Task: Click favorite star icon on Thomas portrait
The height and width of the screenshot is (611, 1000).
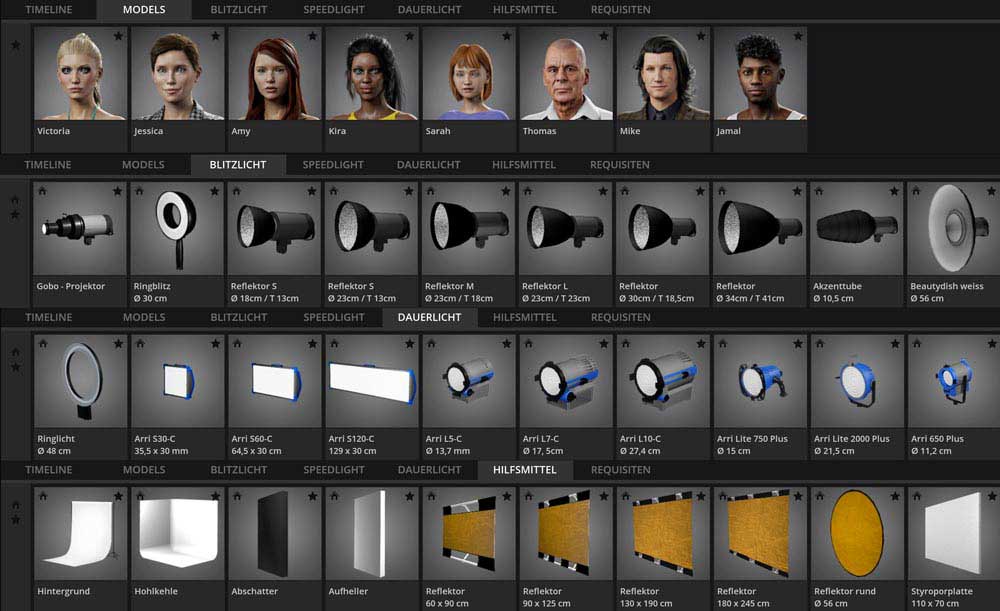Action: (603, 36)
